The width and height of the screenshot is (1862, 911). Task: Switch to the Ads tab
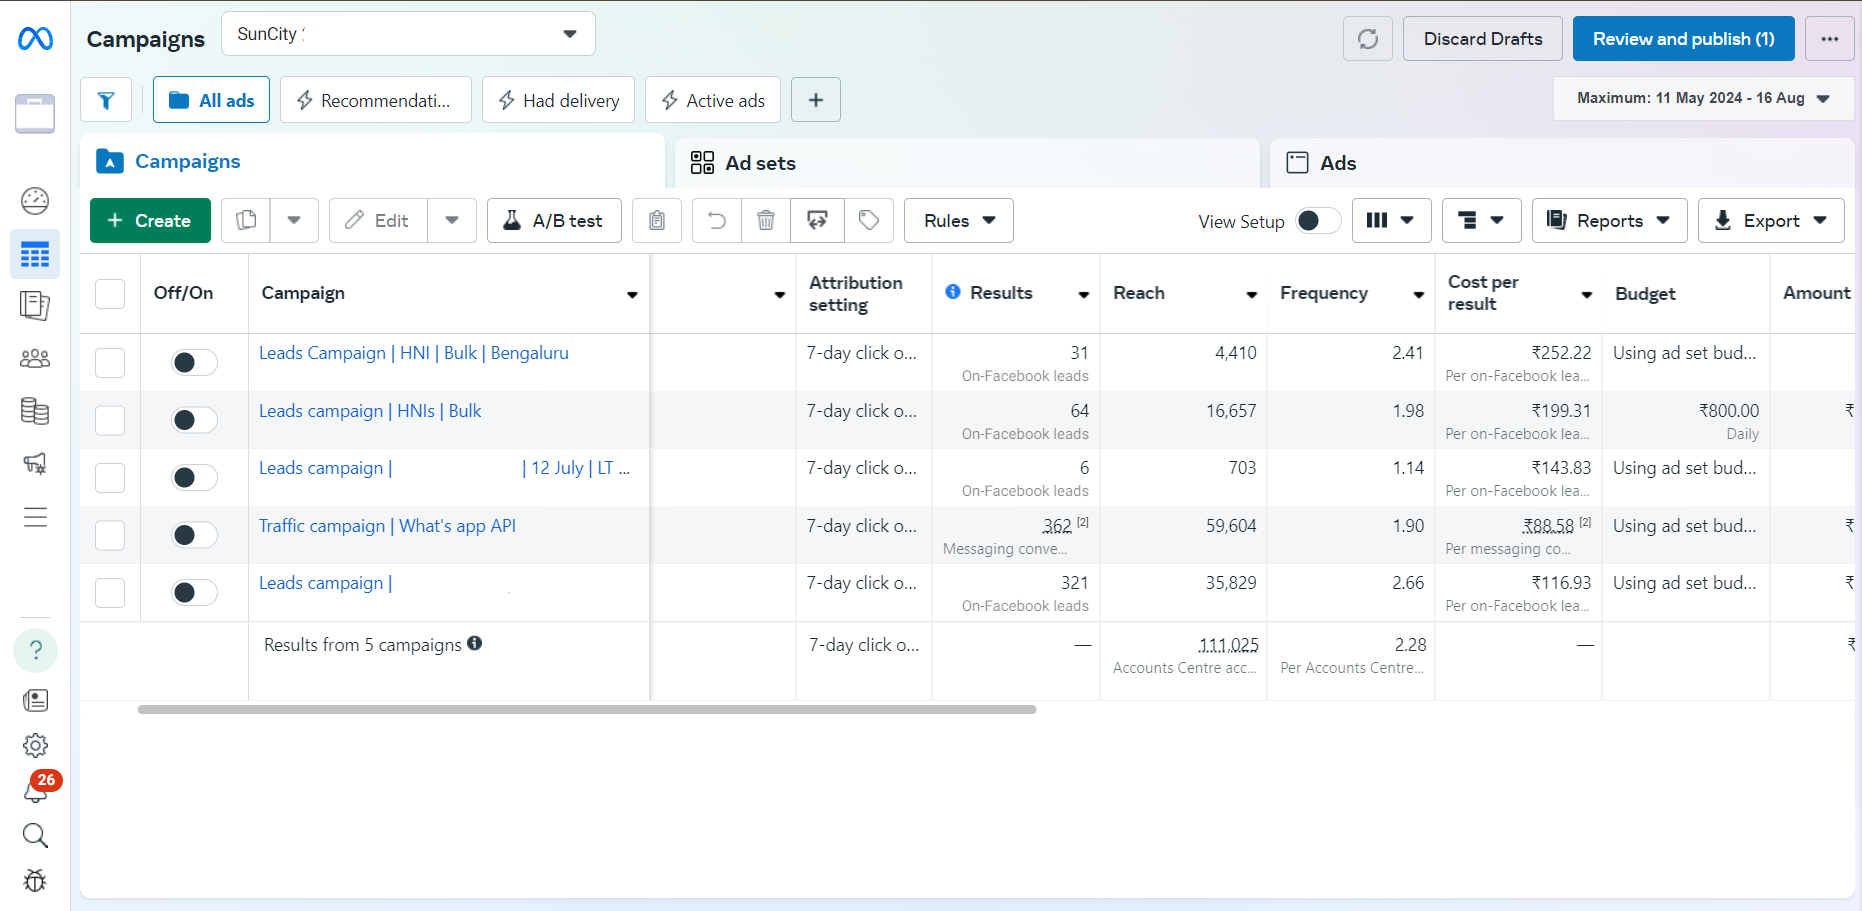1337,163
